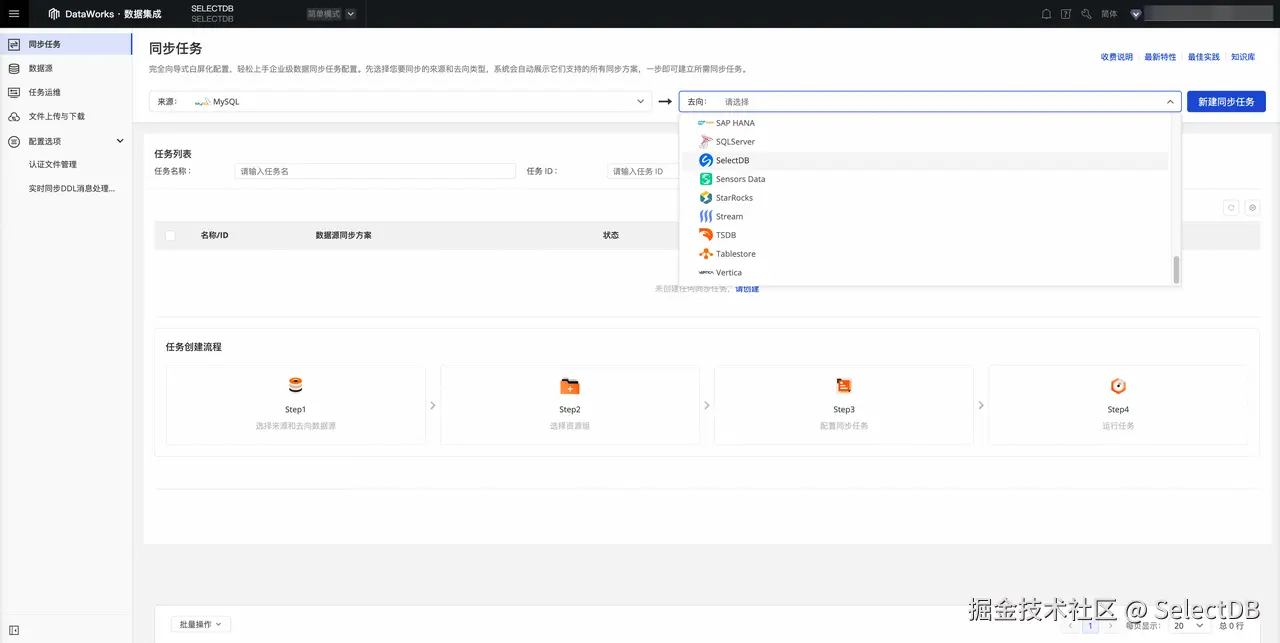Viewport: 1280px width, 643px height.
Task: Click the 状态 column header
Action: tap(611, 235)
